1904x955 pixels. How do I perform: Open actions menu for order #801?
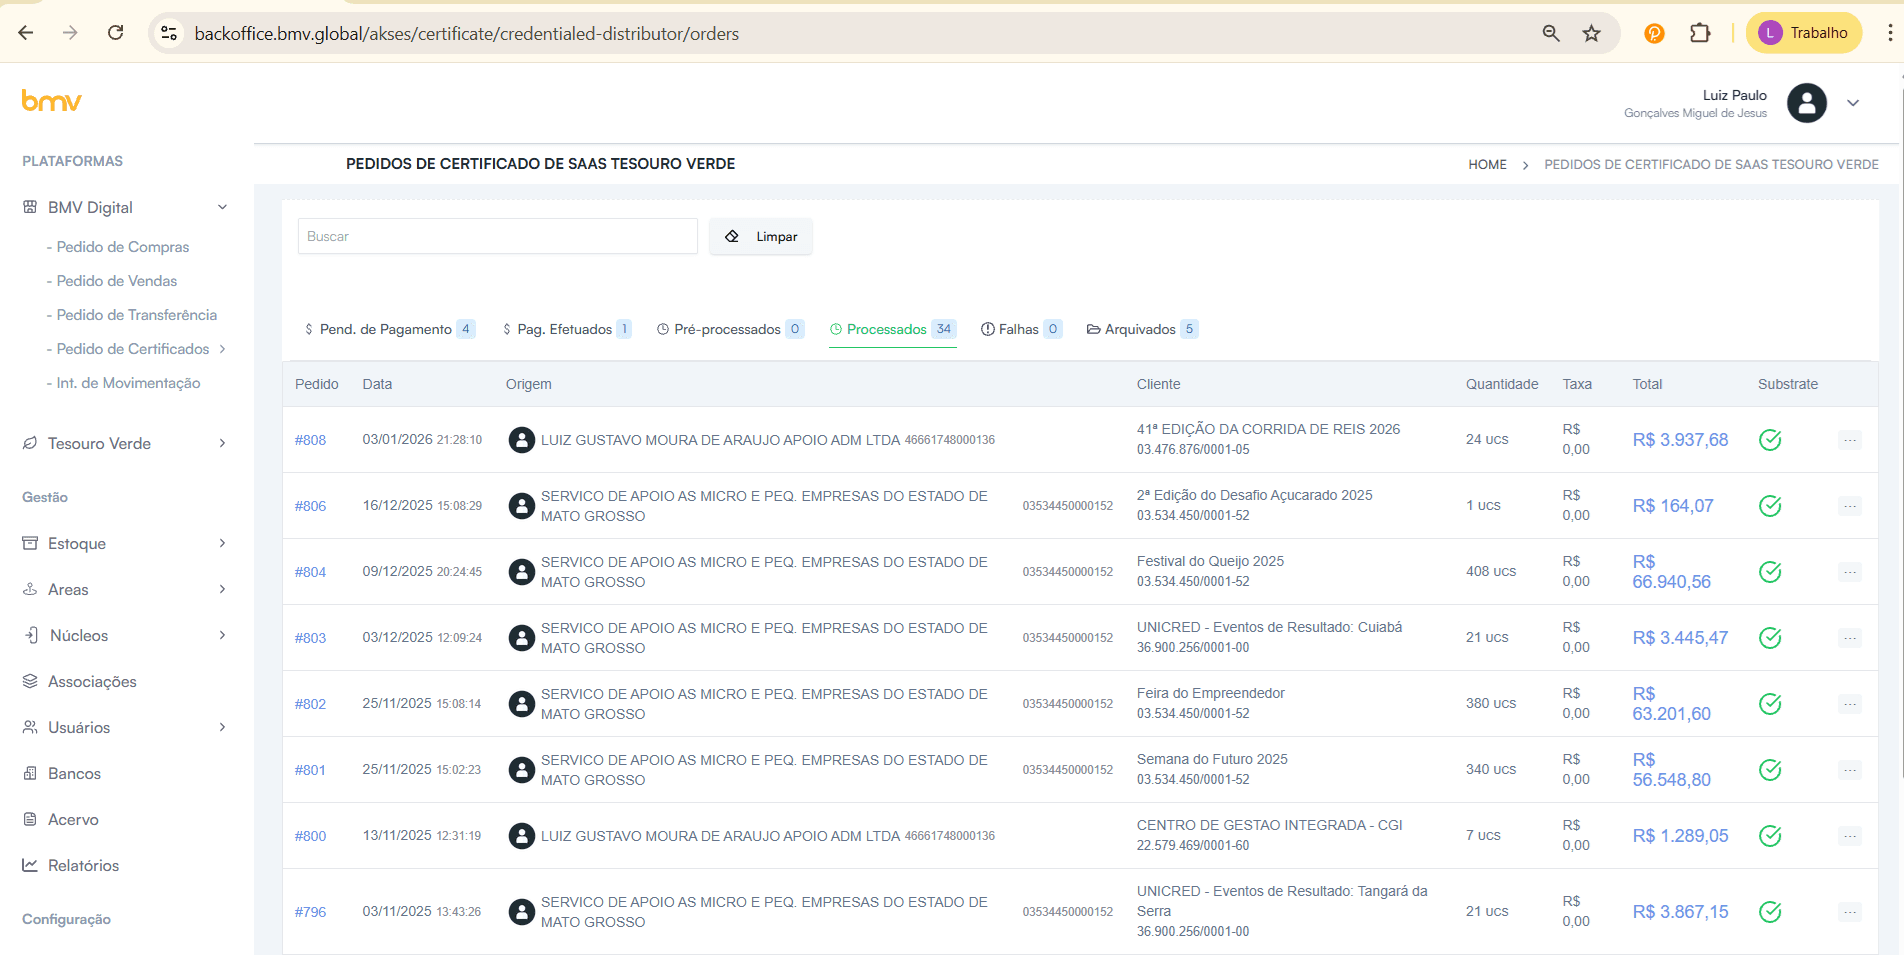pos(1850,770)
